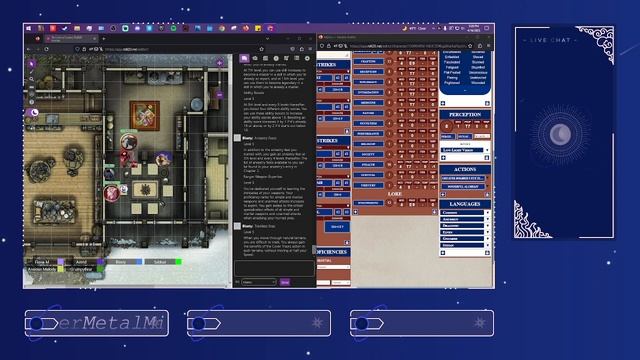This screenshot has height=360, width=640.
Task: Toggle Roll20 night mode moon switch
Action: tap(33, 112)
